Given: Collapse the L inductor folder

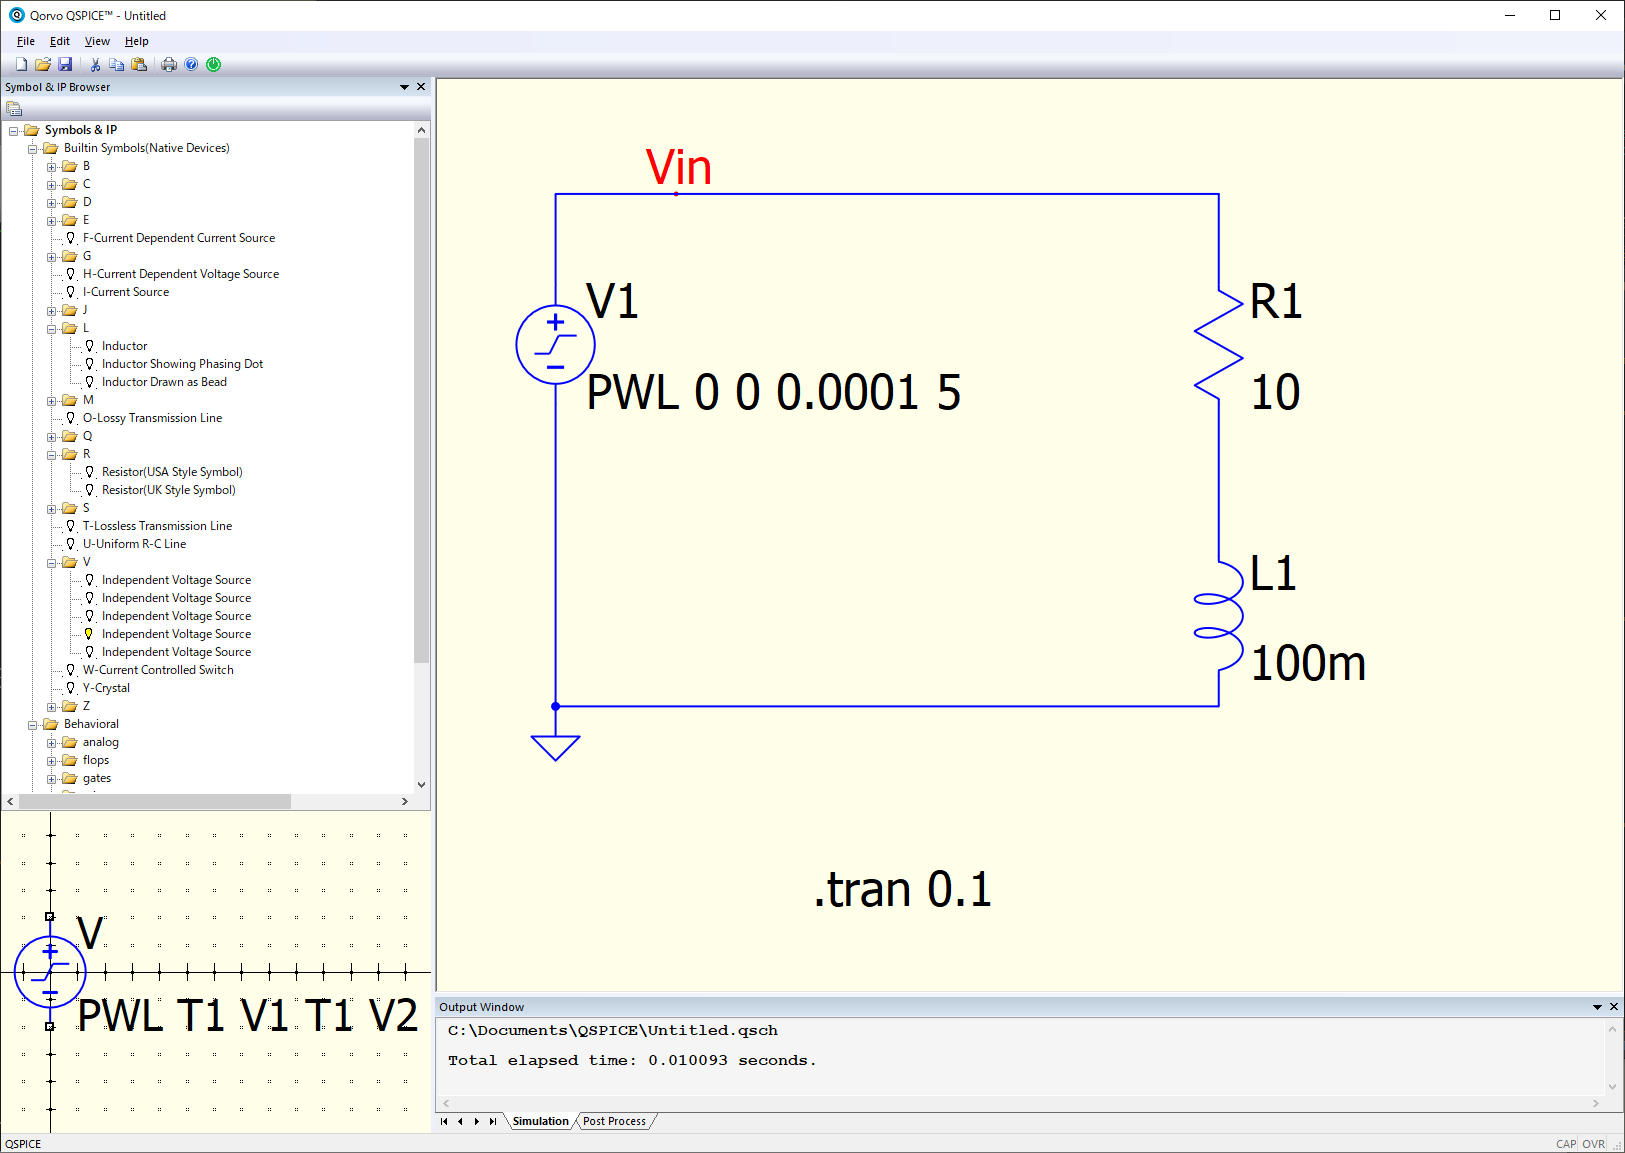Looking at the screenshot, I should [52, 329].
